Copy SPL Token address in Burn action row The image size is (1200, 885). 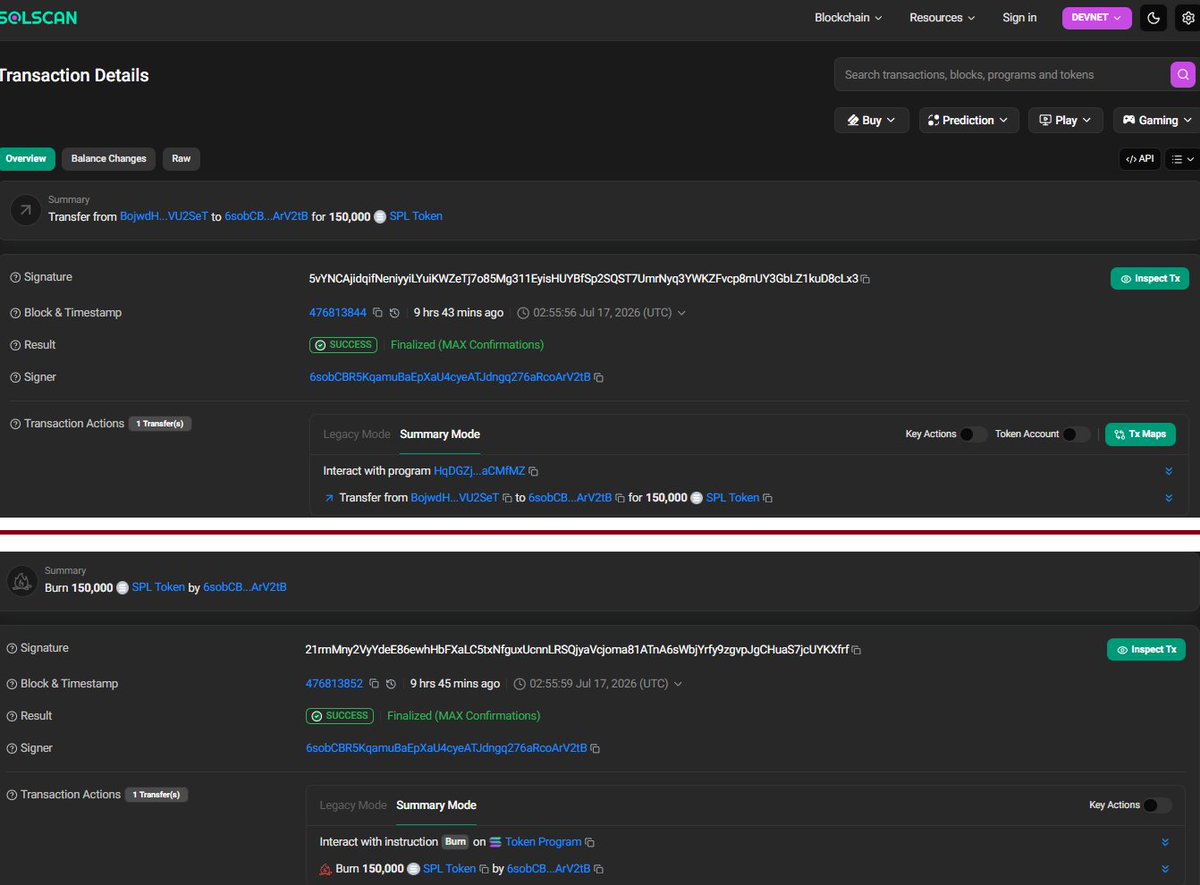coord(484,870)
